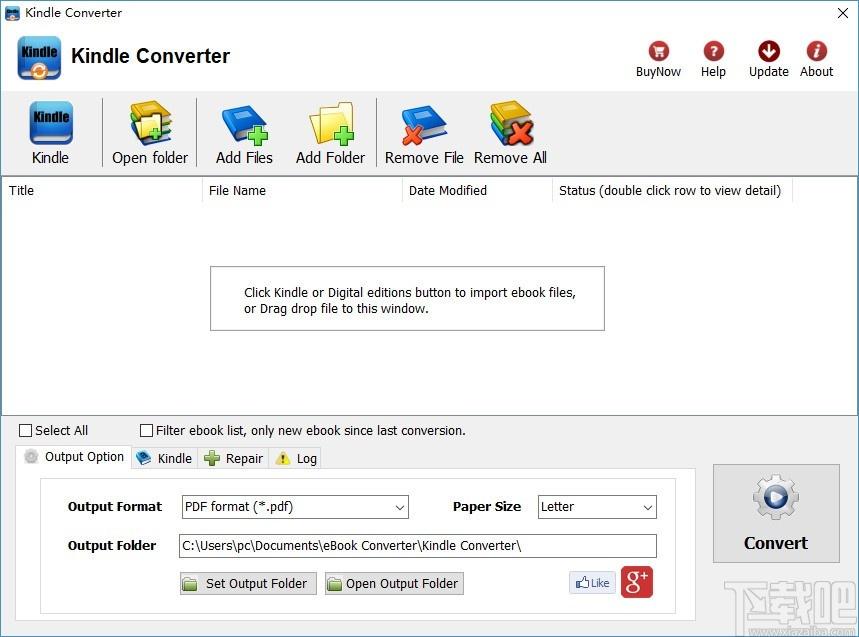This screenshot has height=637, width=859.
Task: Add Folder using the folder plus icon
Action: 330,133
